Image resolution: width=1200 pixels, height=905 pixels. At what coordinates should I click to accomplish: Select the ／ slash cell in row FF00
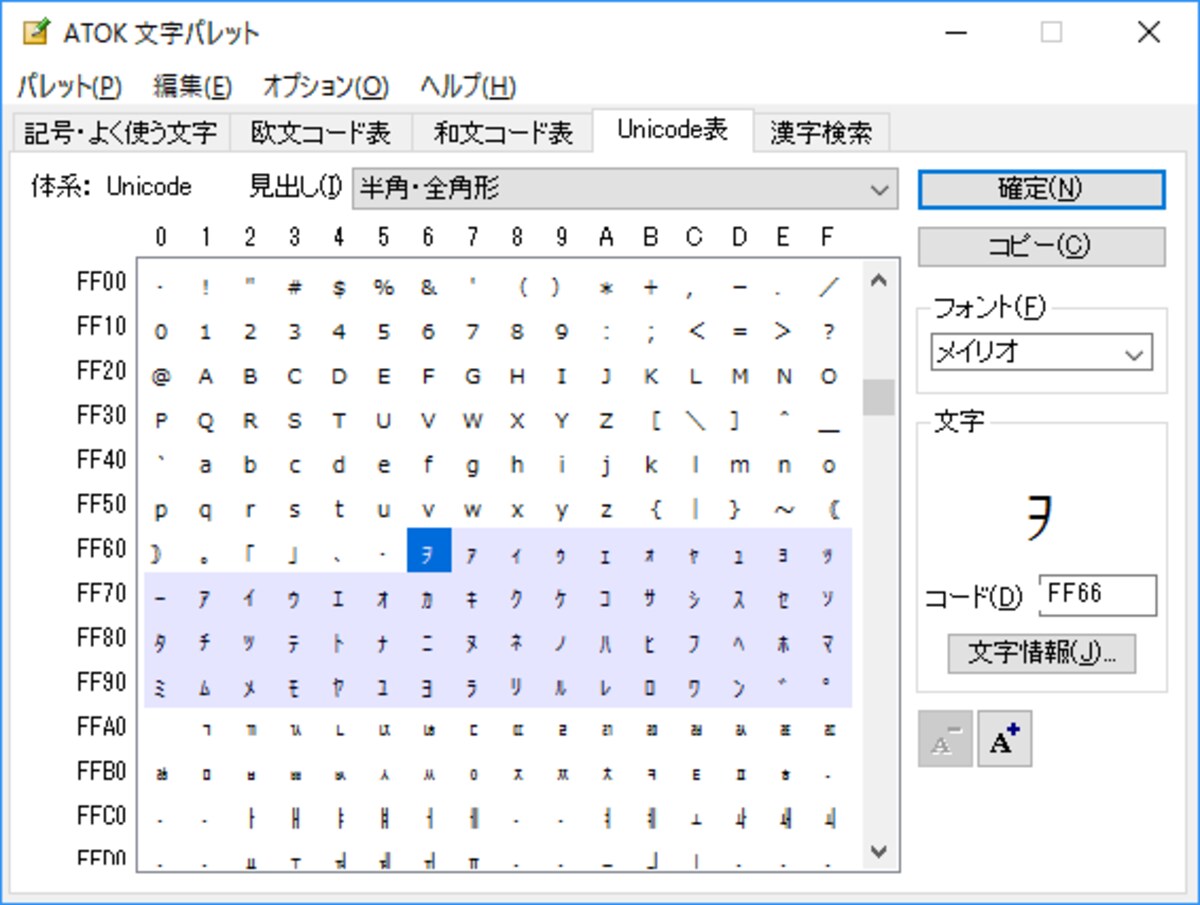click(x=829, y=287)
